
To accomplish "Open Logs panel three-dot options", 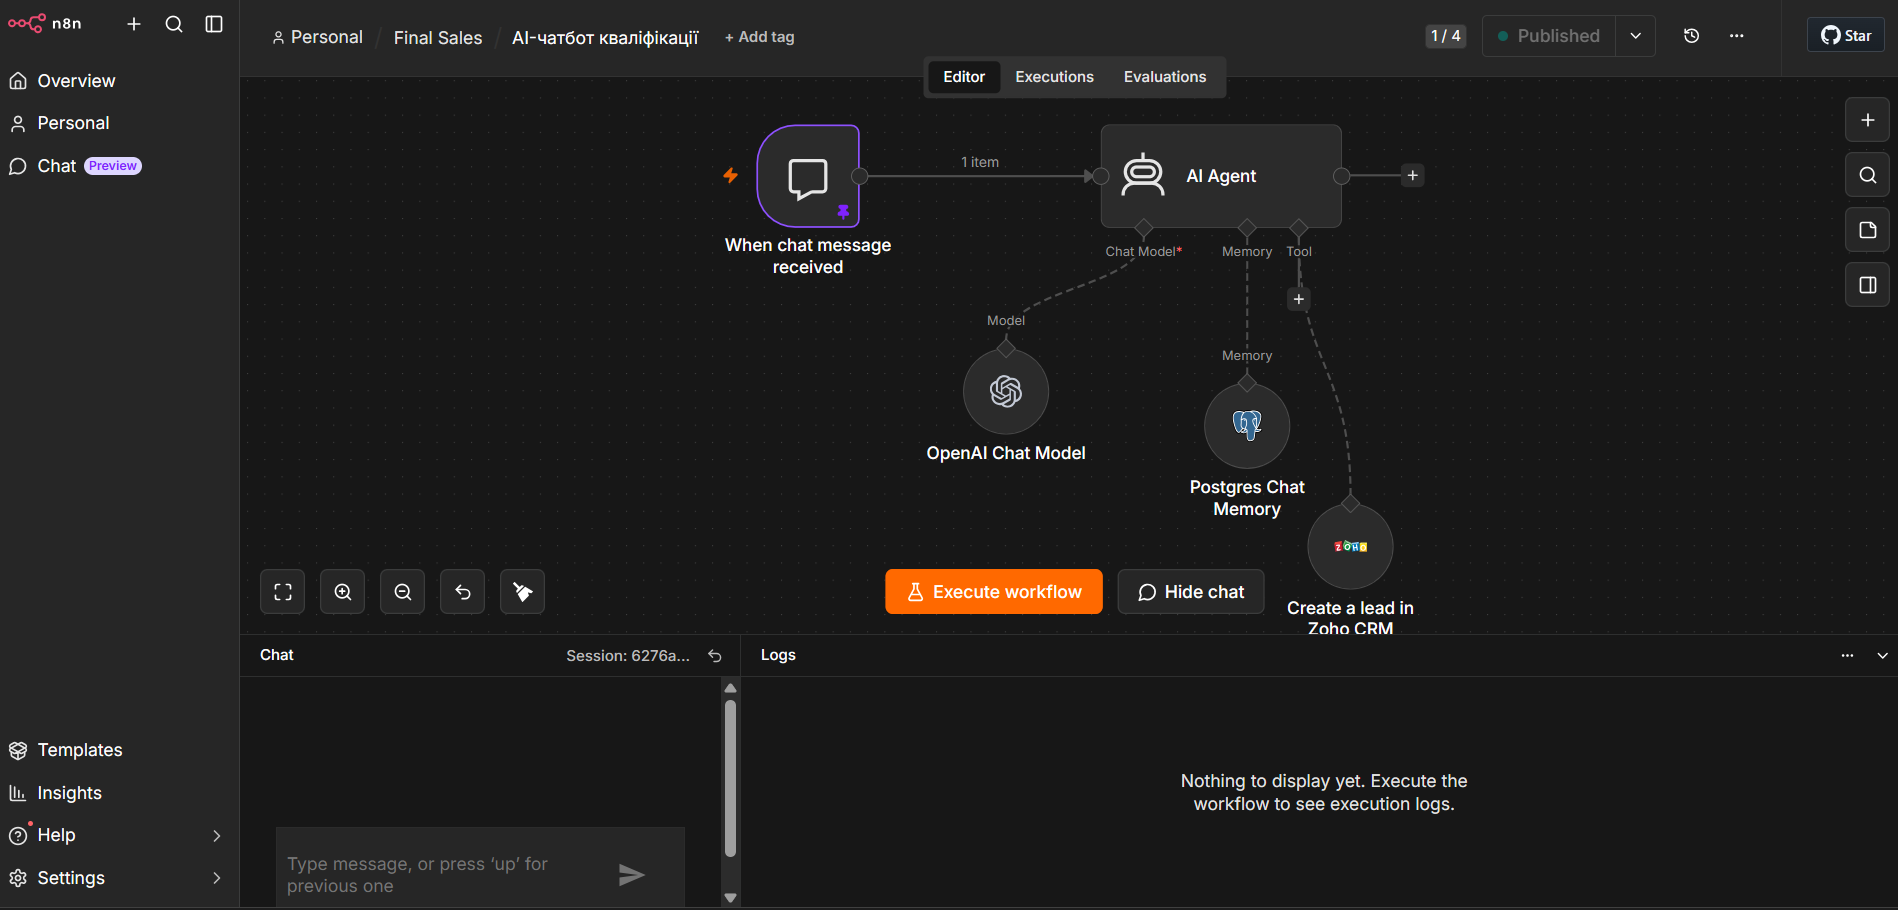I will [x=1847, y=656].
